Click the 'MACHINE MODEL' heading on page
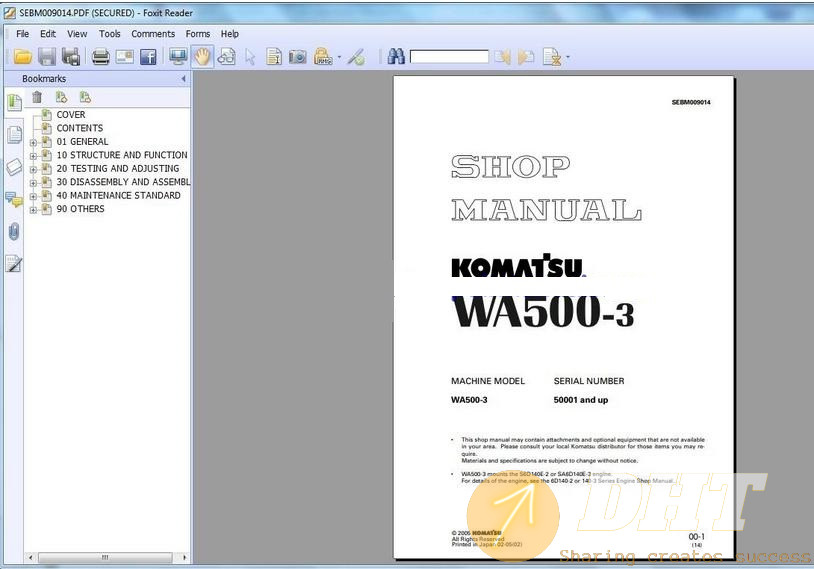This screenshot has width=814, height=569. click(x=487, y=381)
